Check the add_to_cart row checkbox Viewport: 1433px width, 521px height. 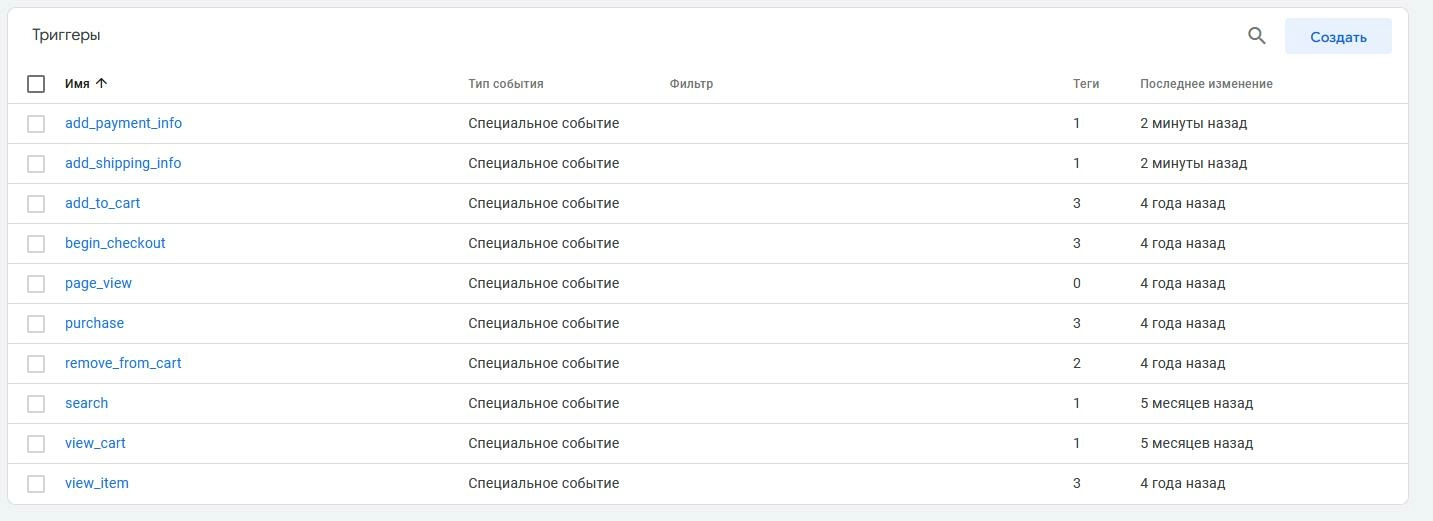36,204
